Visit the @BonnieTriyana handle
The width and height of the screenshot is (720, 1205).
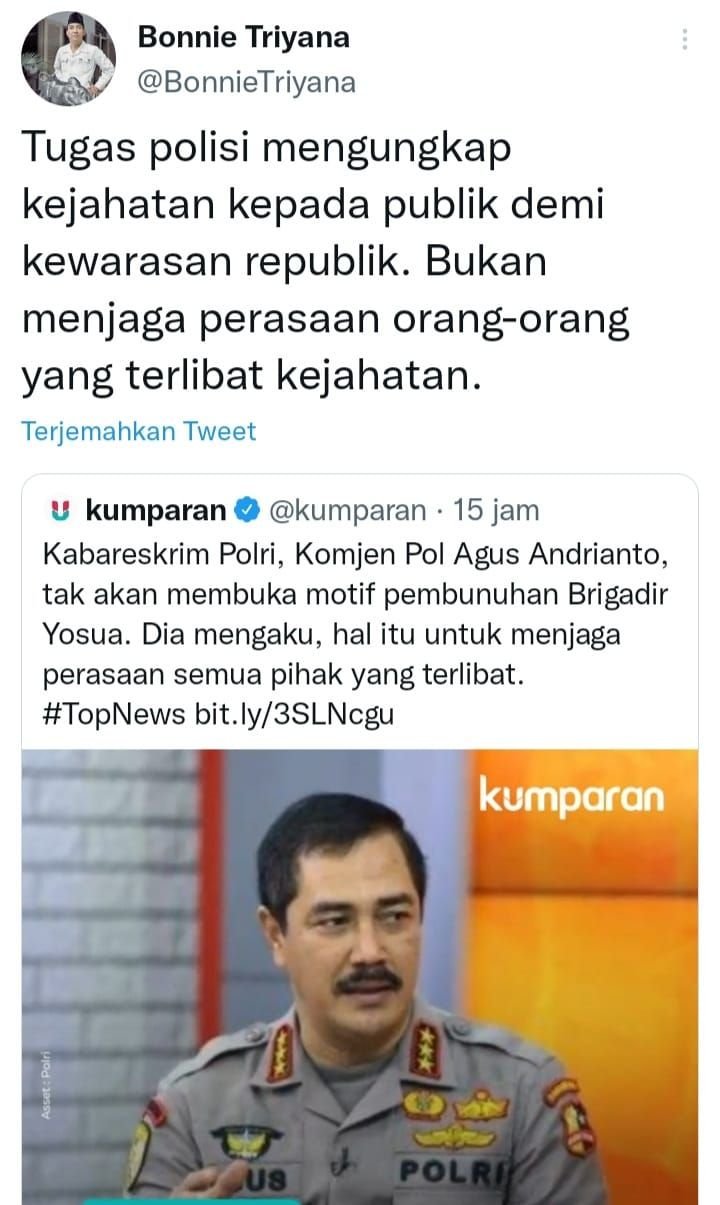246,82
